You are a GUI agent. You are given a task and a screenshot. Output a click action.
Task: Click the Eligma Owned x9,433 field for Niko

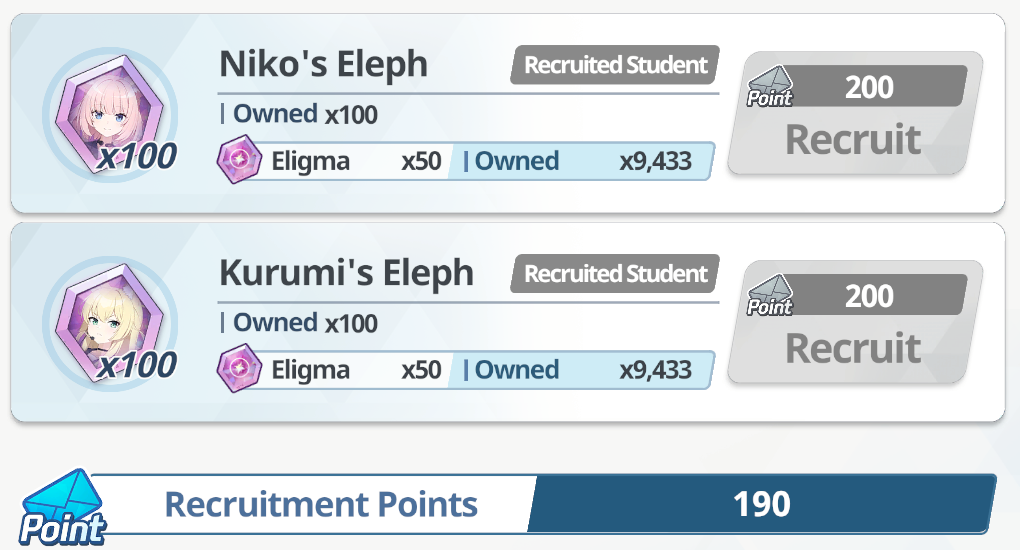click(581, 161)
